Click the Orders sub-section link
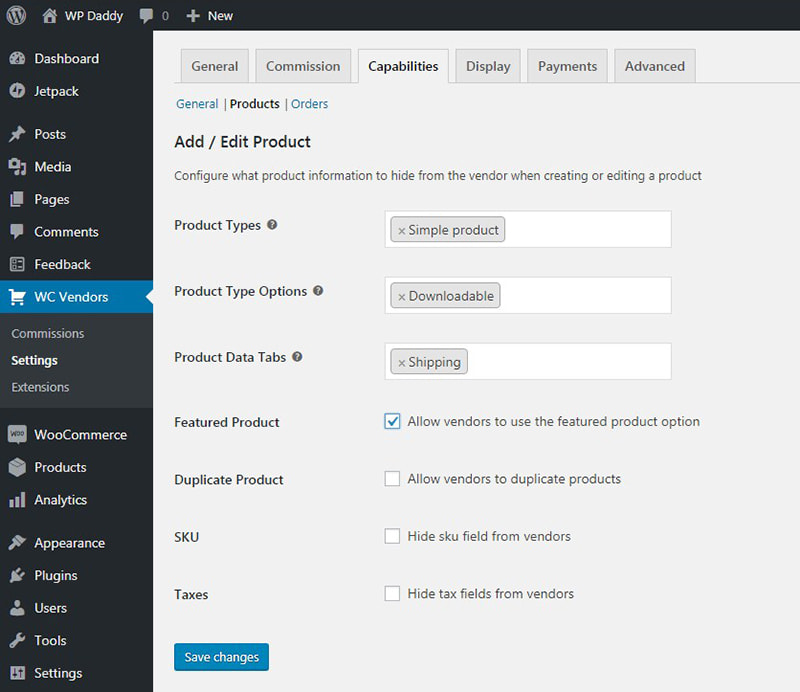Viewport: 800px width, 692px height. pyautogui.click(x=310, y=104)
